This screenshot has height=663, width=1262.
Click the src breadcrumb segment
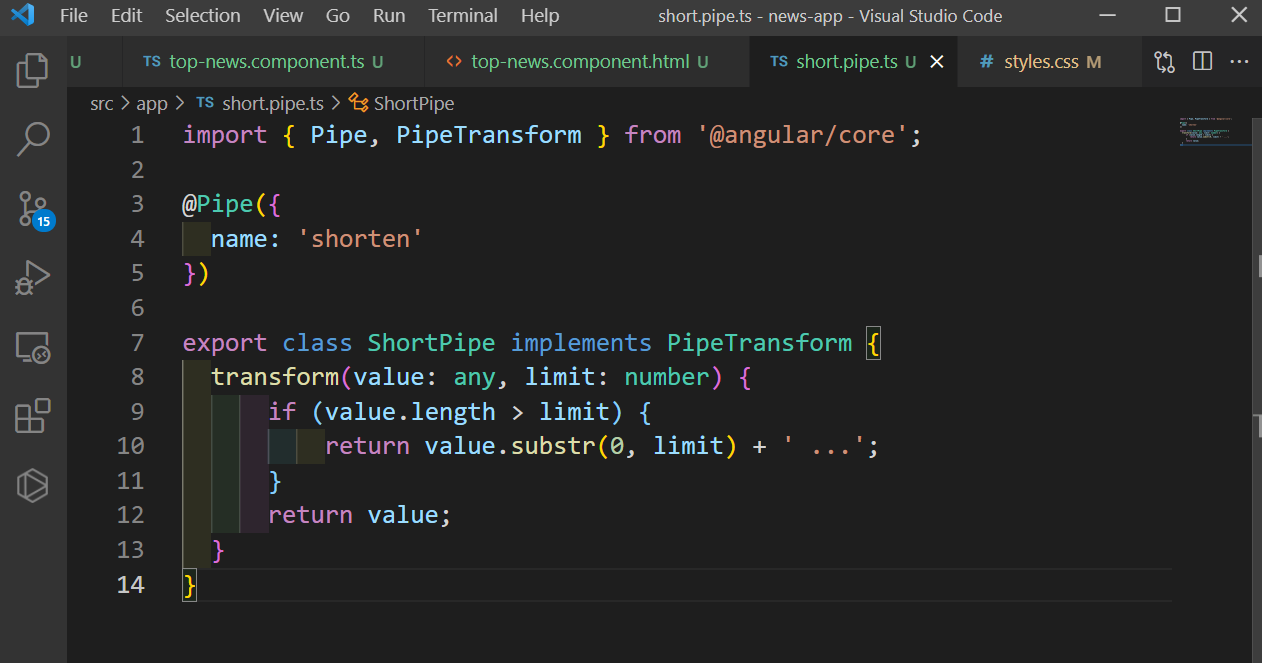(102, 103)
